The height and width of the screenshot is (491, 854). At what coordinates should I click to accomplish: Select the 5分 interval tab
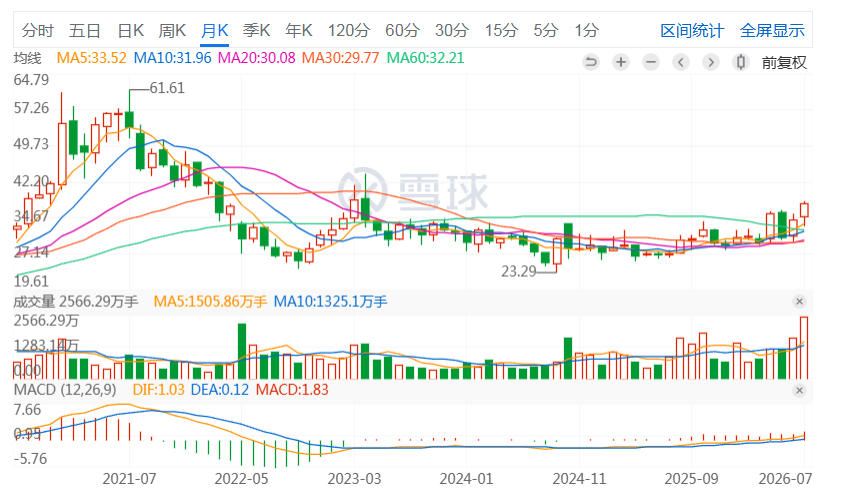546,30
